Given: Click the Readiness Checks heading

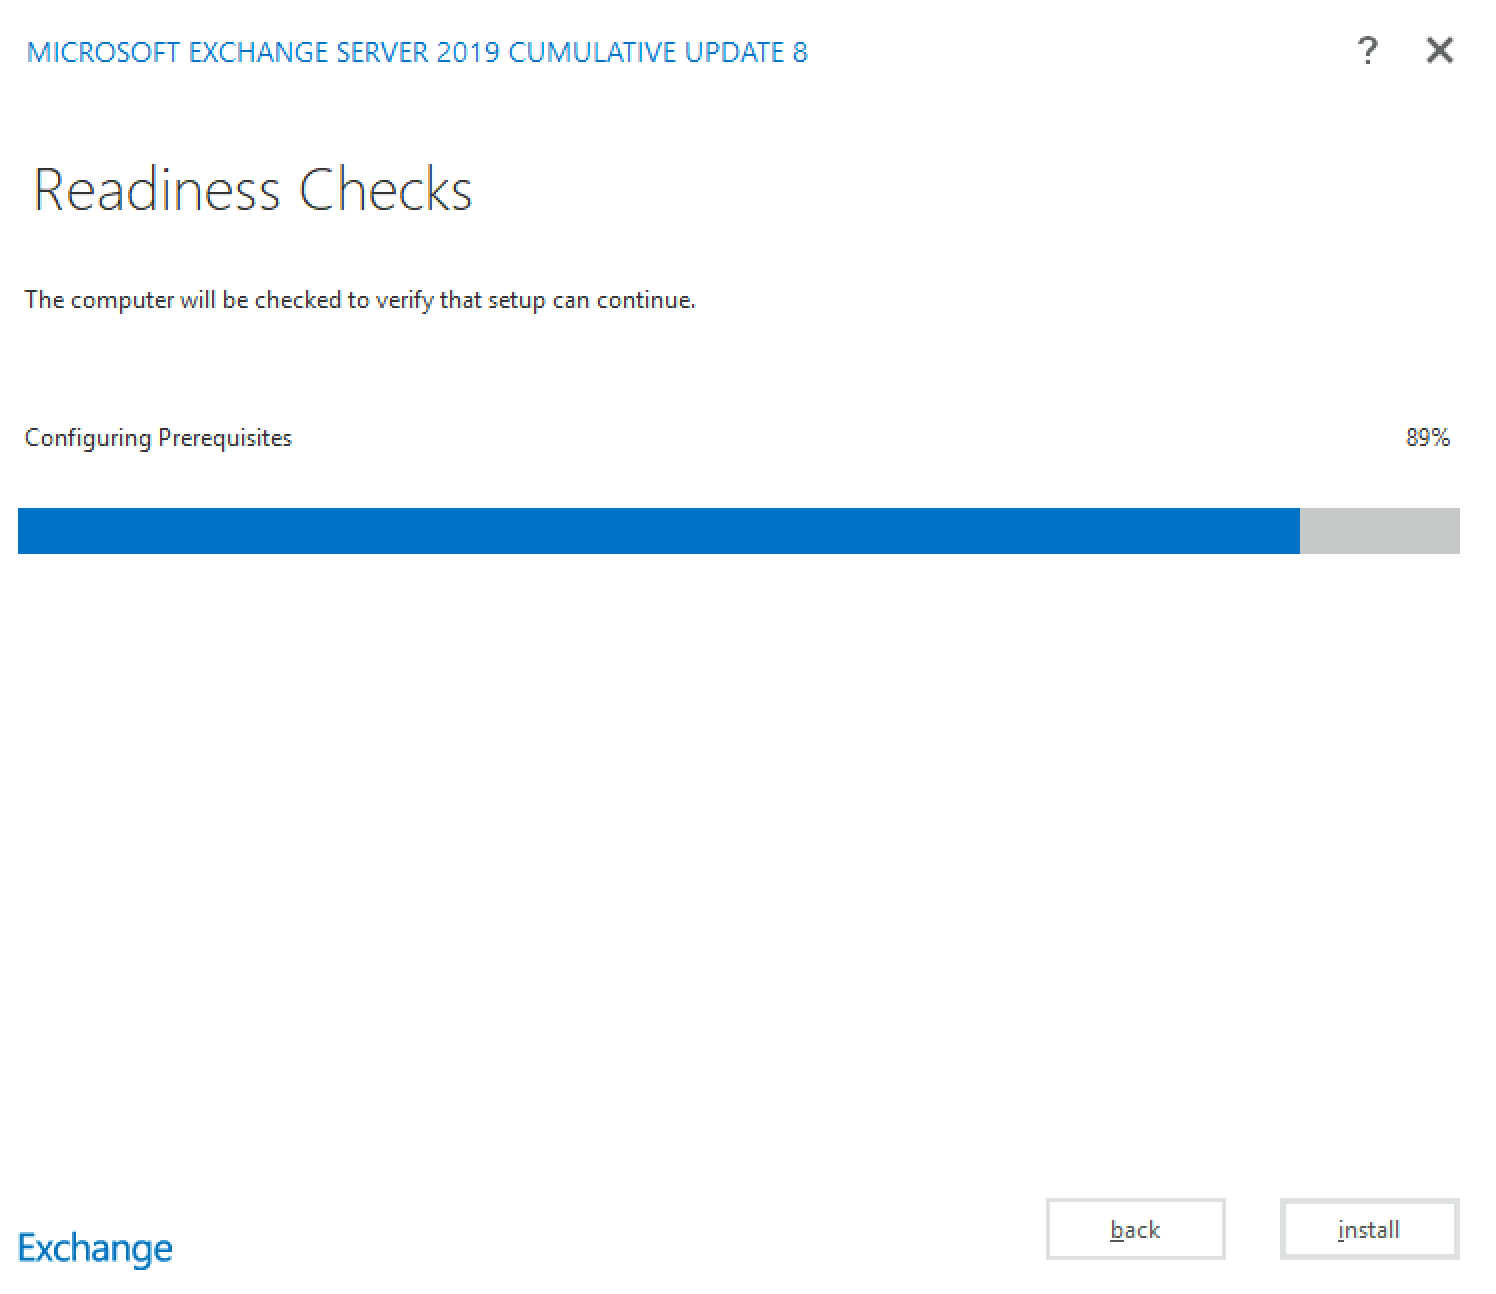Looking at the screenshot, I should [x=253, y=189].
